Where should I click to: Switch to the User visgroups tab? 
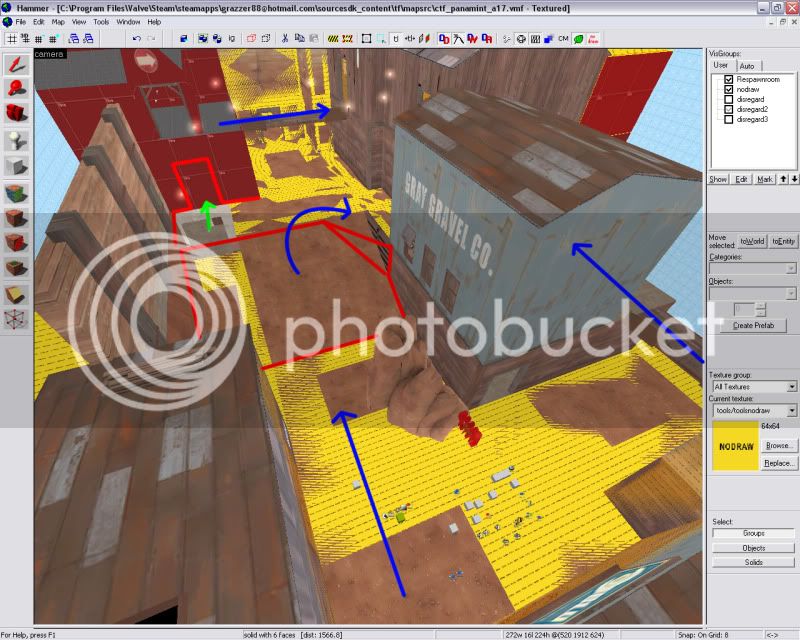(721, 65)
